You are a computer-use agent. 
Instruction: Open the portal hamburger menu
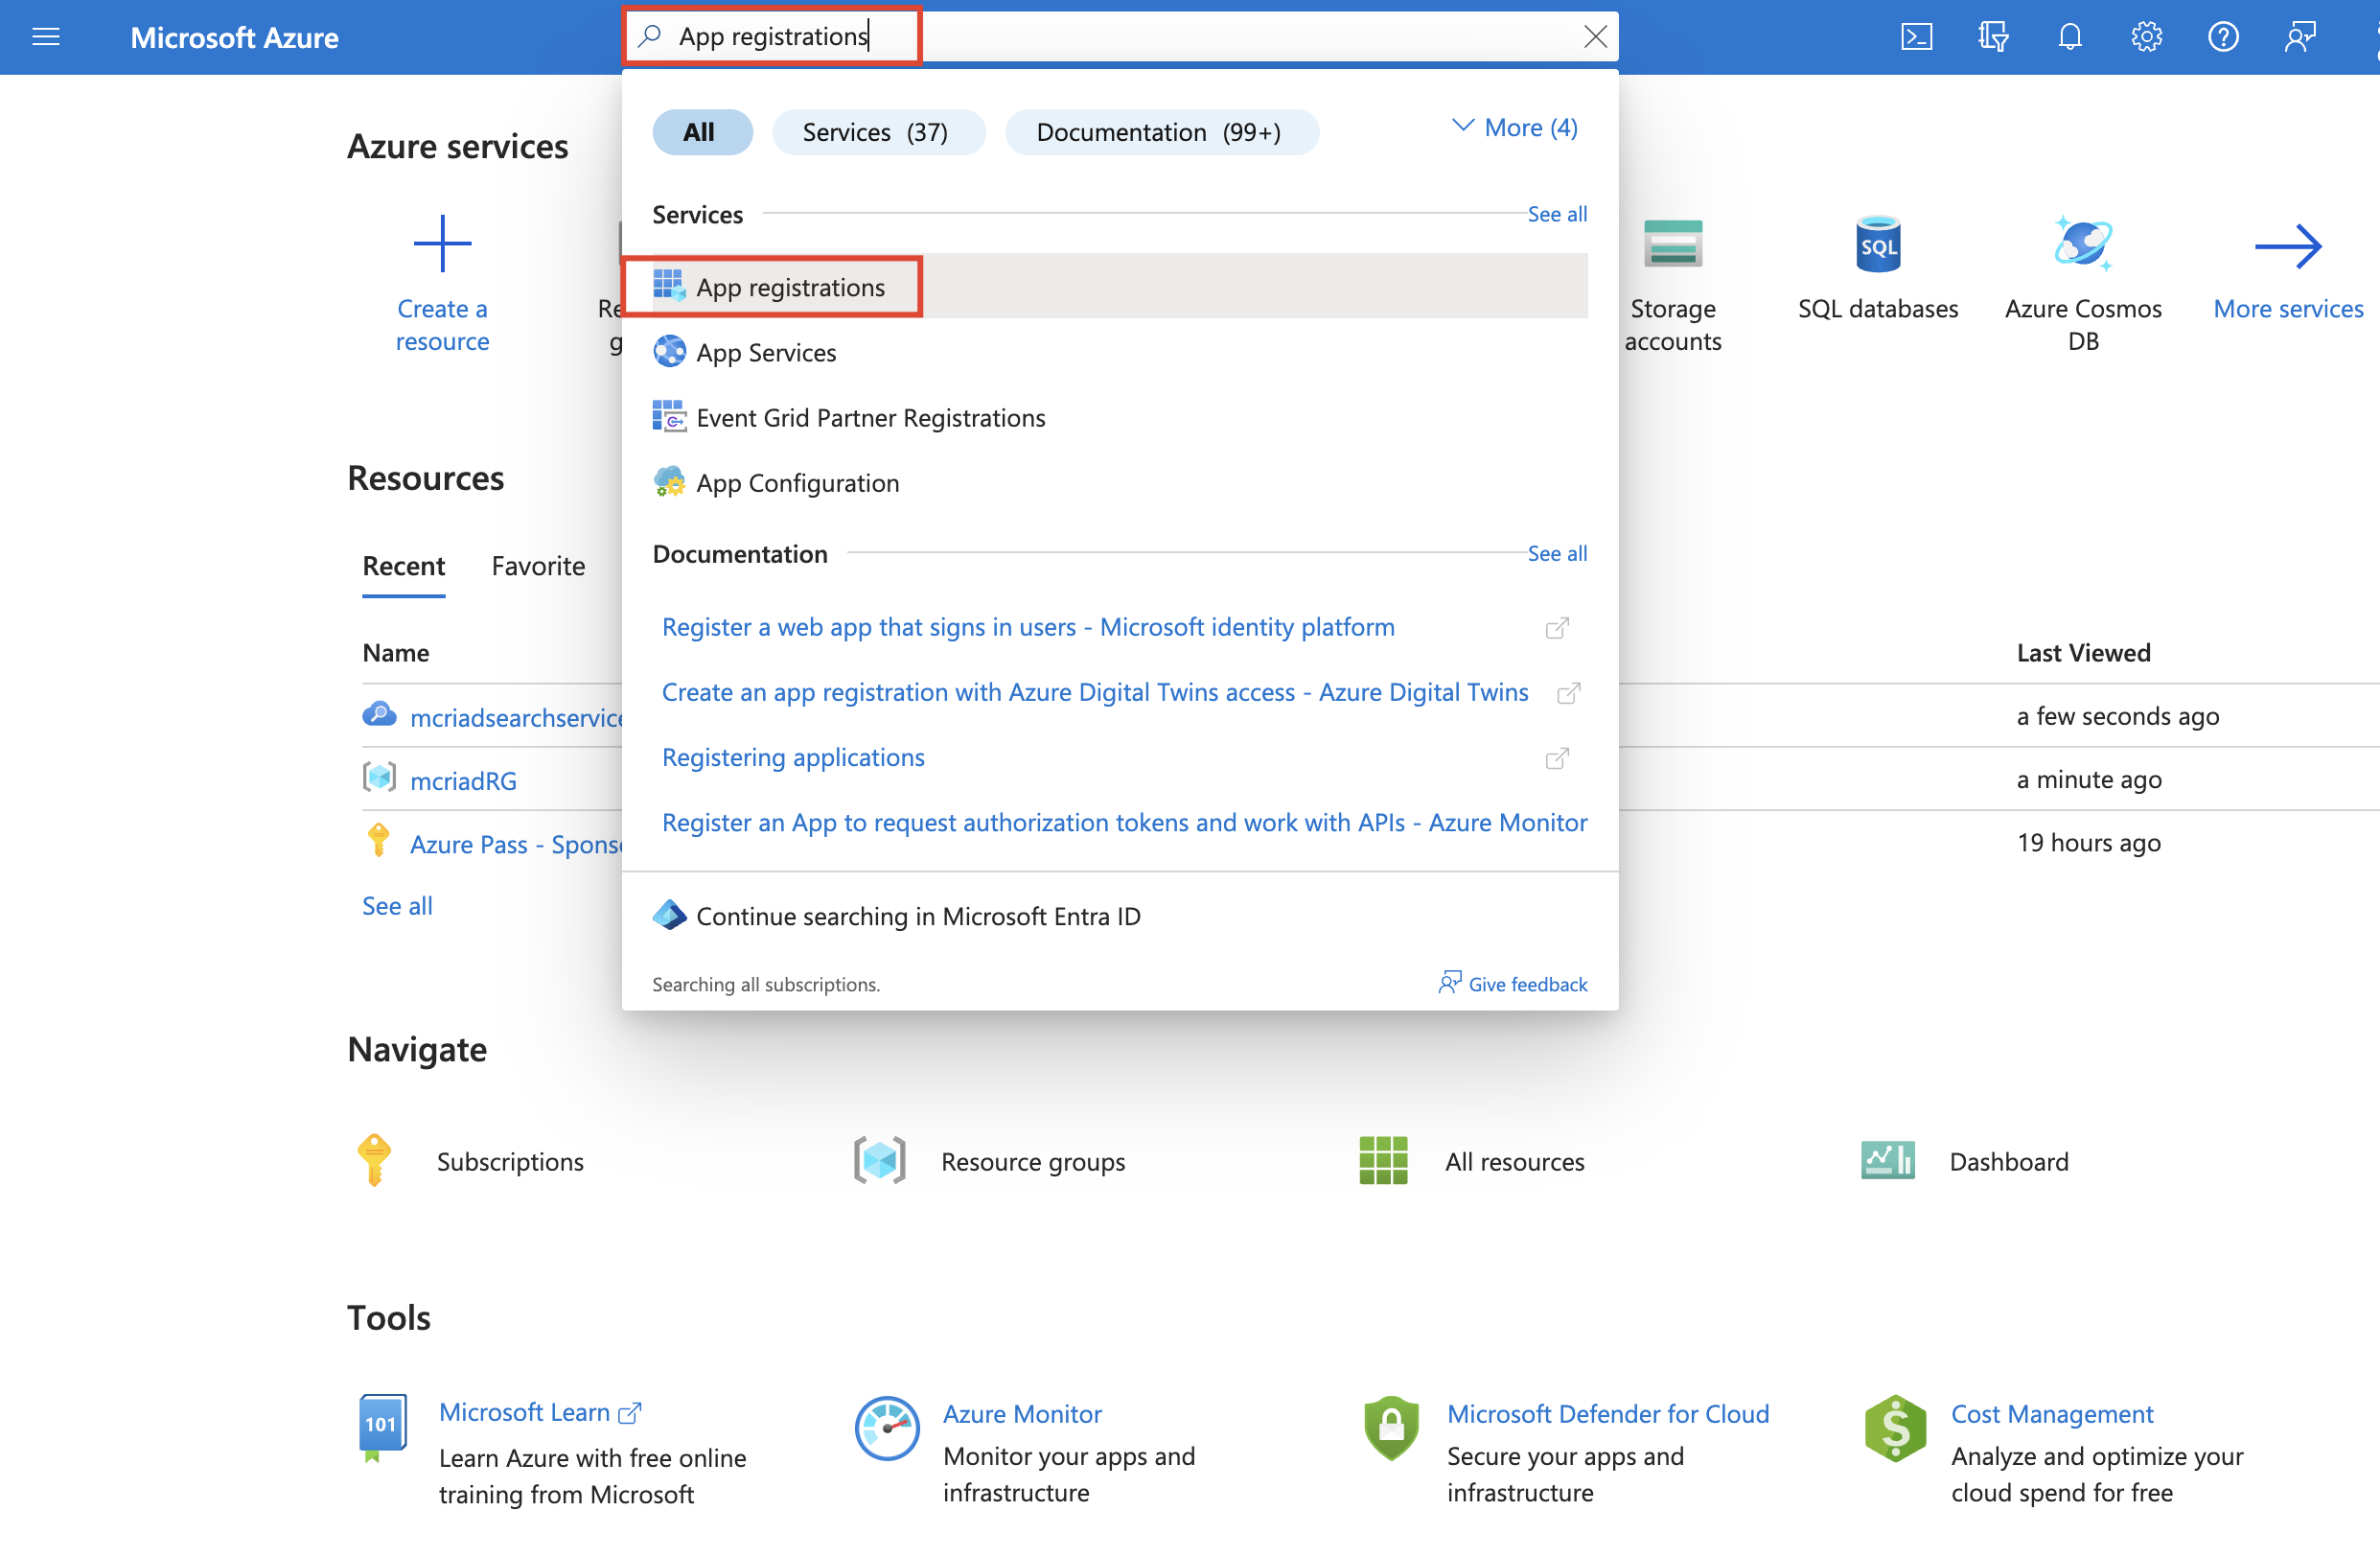click(46, 37)
